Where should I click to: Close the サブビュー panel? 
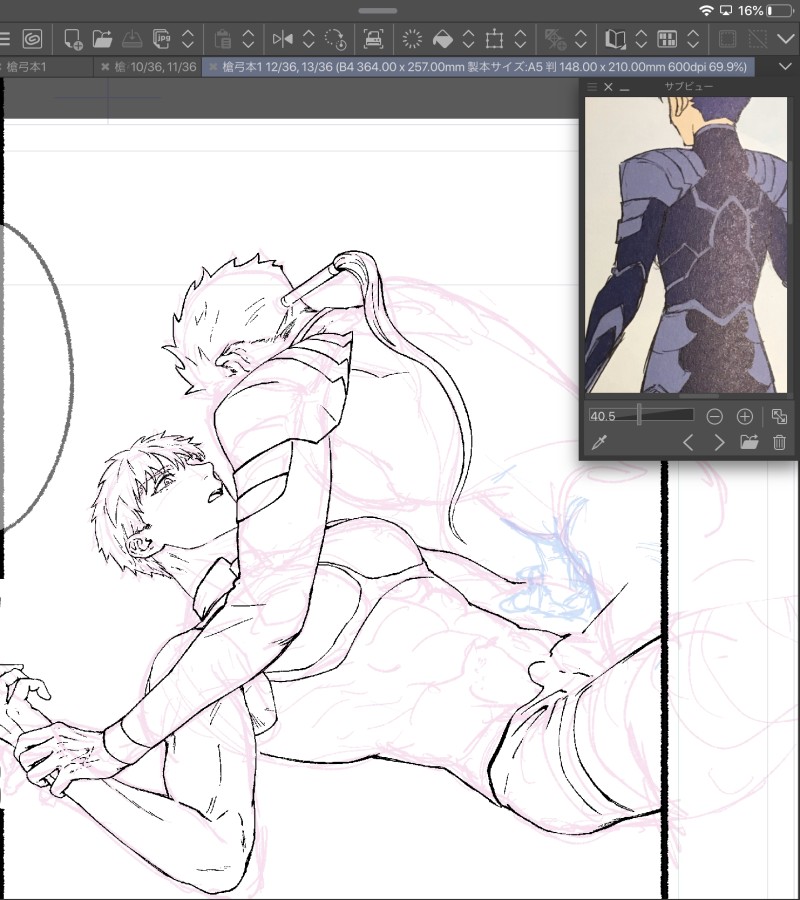pos(608,87)
